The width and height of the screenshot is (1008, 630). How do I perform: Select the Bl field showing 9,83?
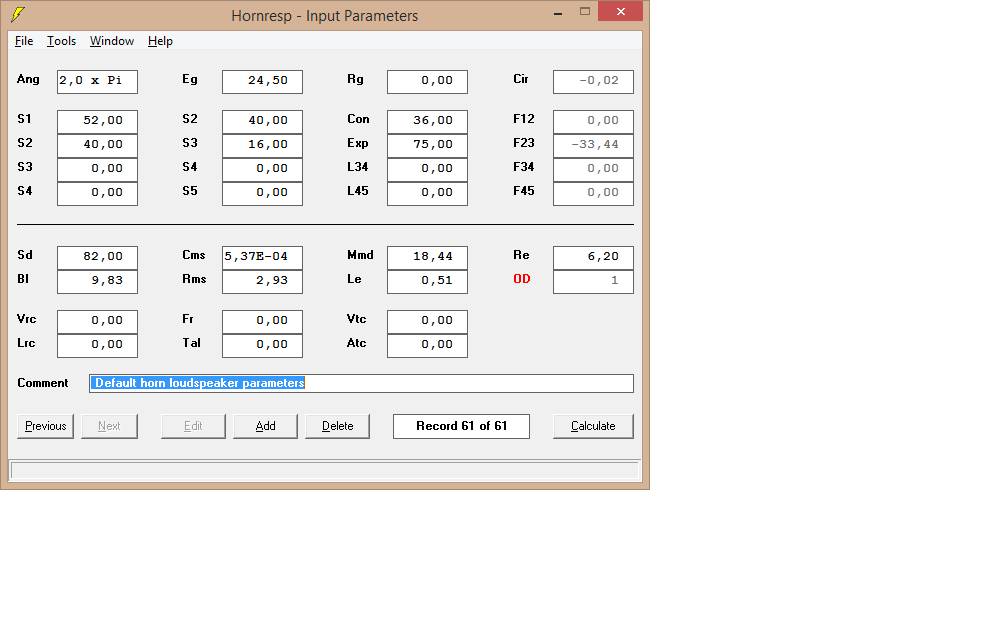pyautogui.click(x=97, y=282)
